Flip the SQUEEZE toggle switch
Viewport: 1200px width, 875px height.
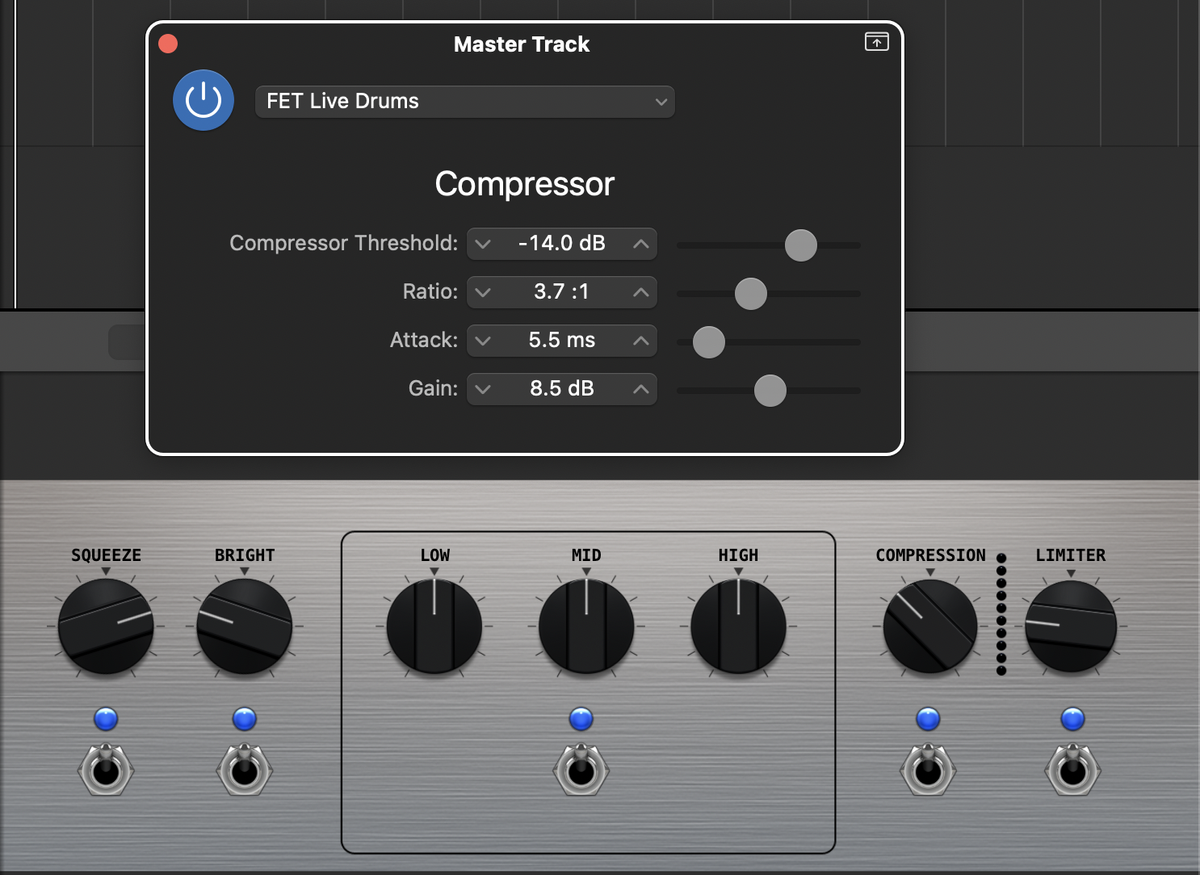(105, 770)
